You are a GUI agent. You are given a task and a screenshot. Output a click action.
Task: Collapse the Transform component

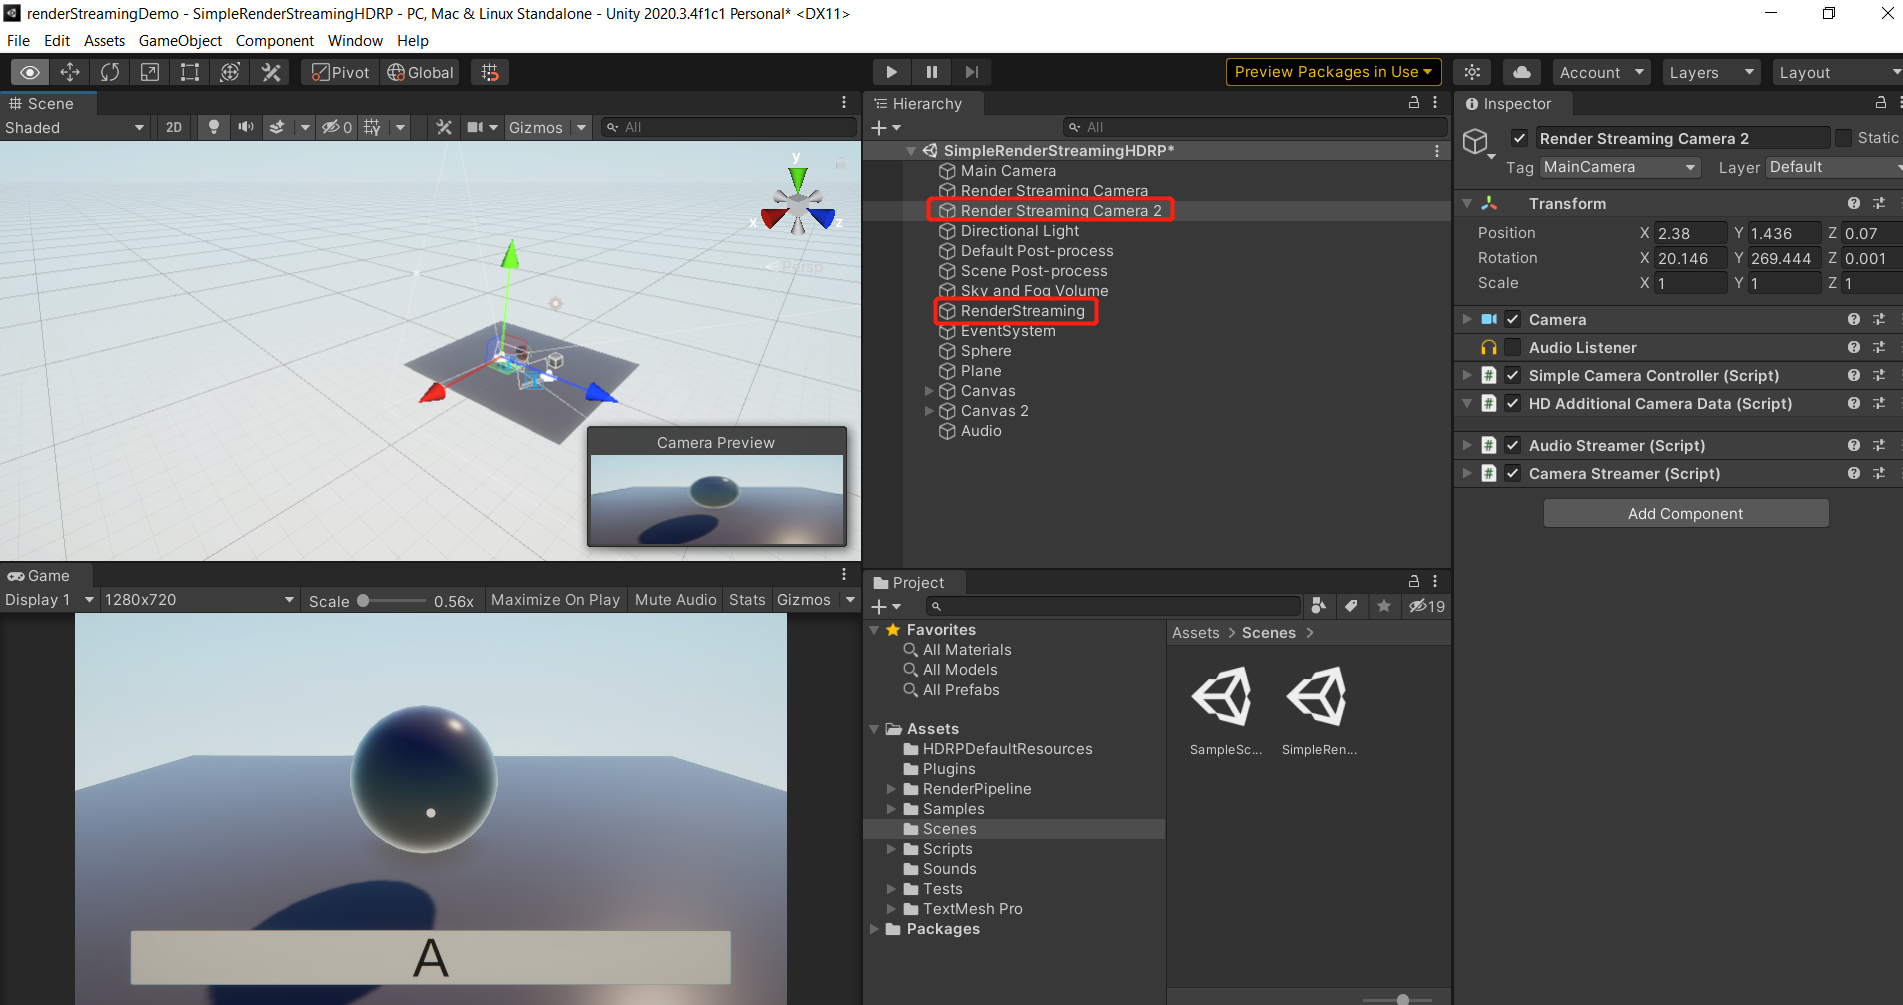(1467, 203)
